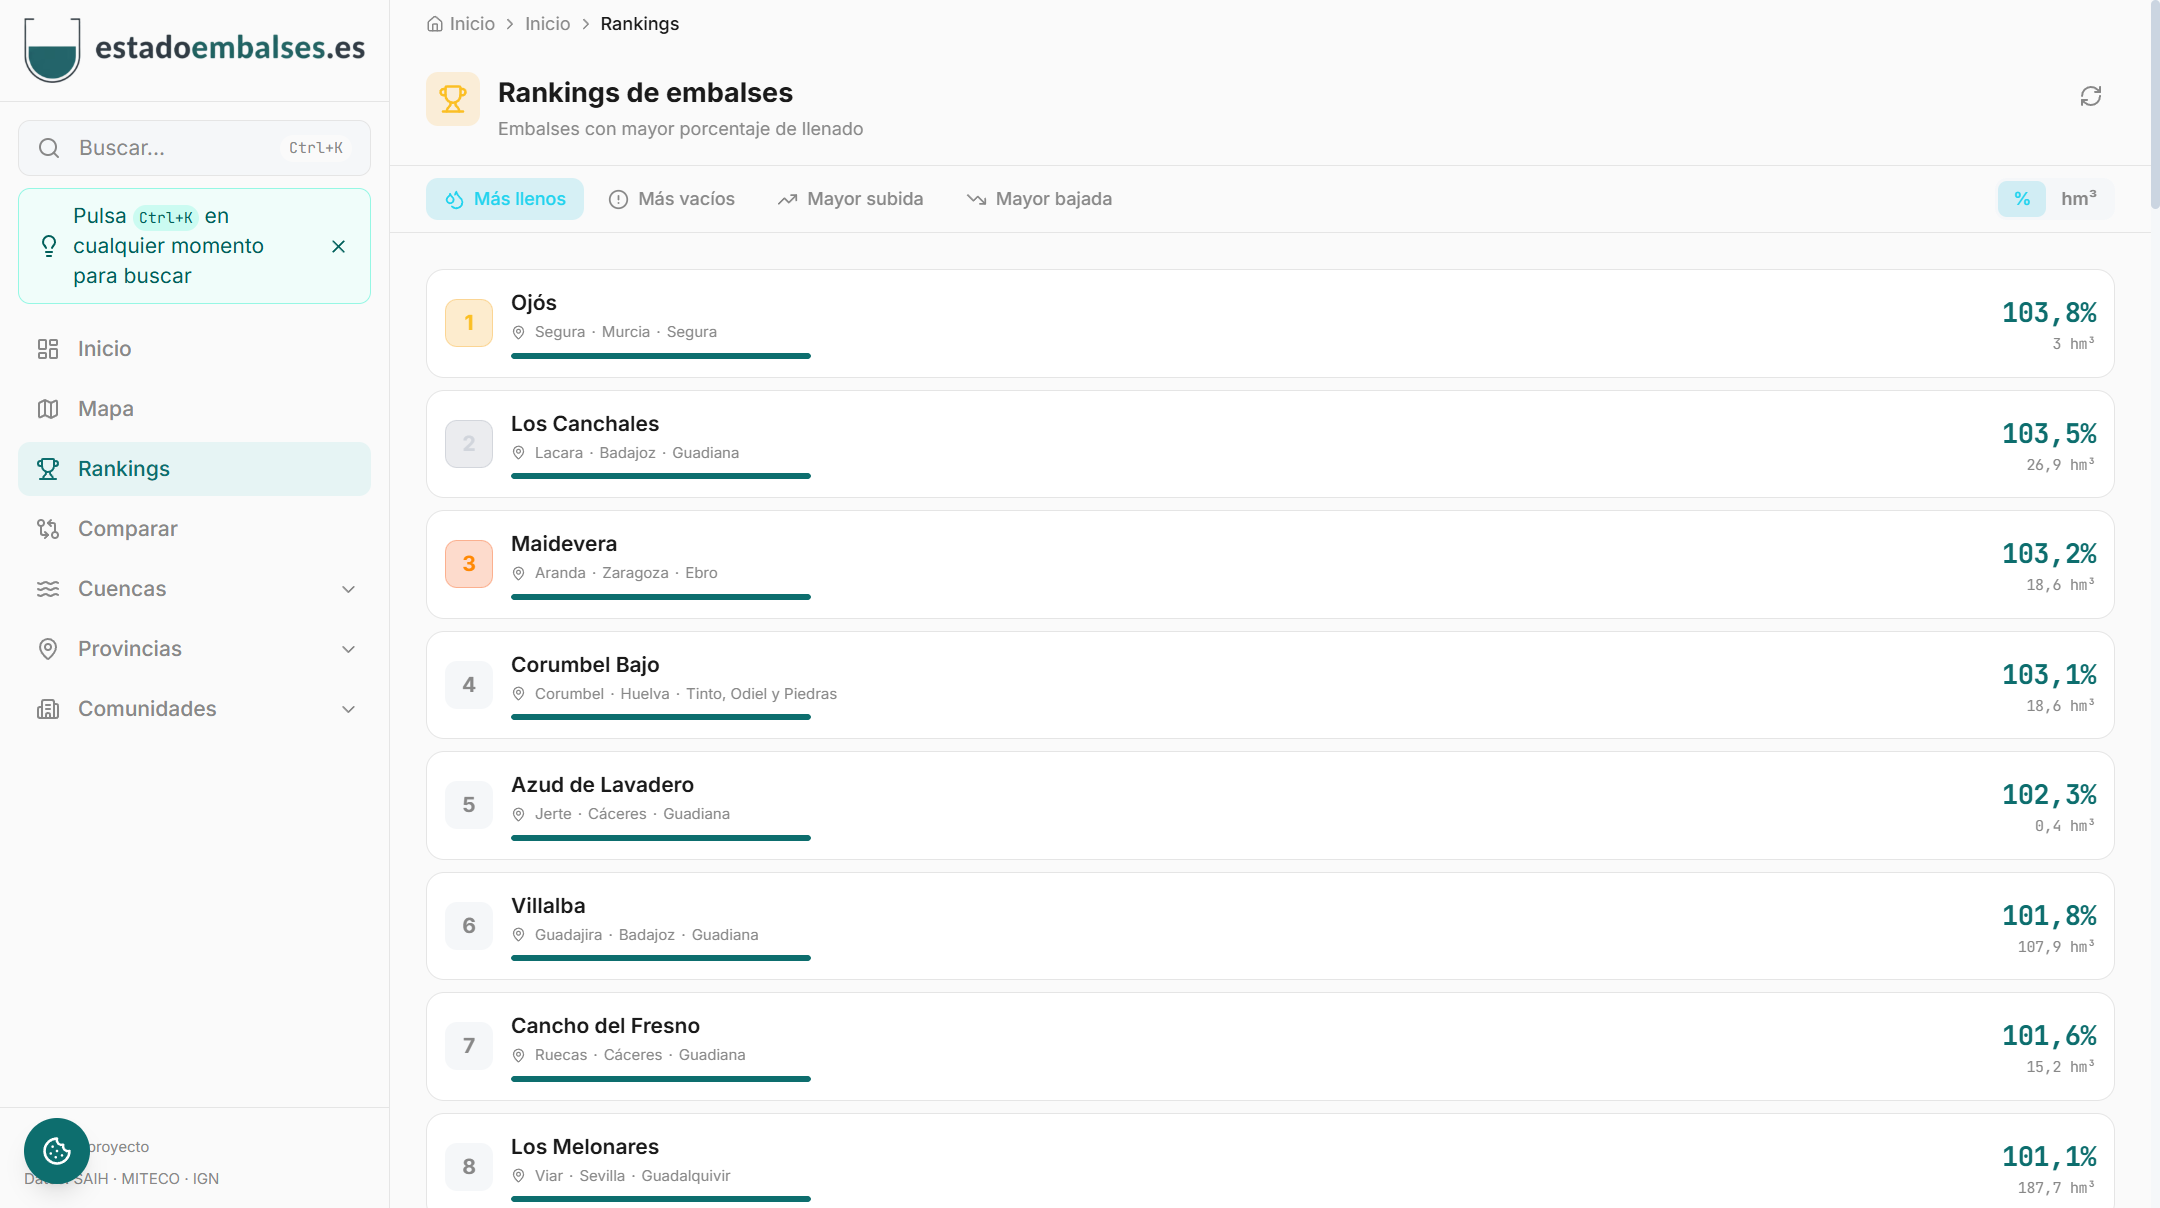Expand the Cuencas section

(x=348, y=589)
